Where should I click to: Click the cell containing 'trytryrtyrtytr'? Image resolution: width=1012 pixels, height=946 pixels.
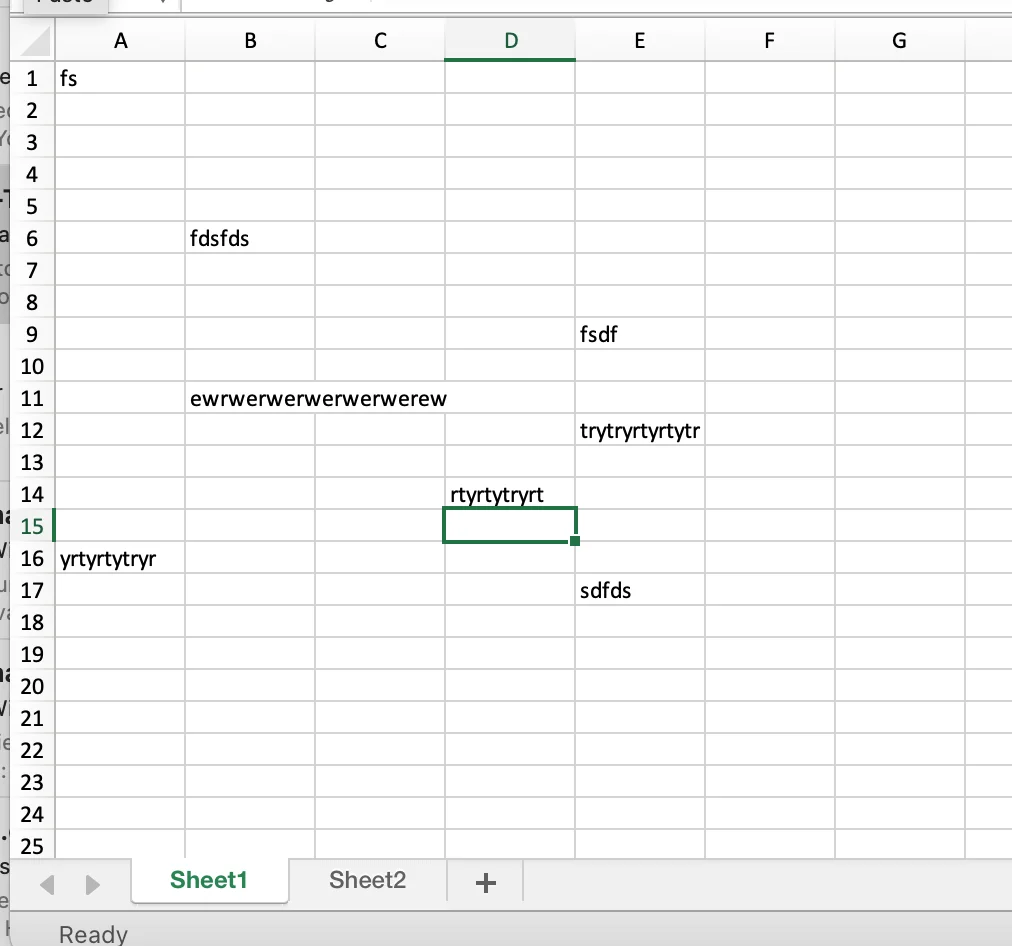tap(639, 431)
